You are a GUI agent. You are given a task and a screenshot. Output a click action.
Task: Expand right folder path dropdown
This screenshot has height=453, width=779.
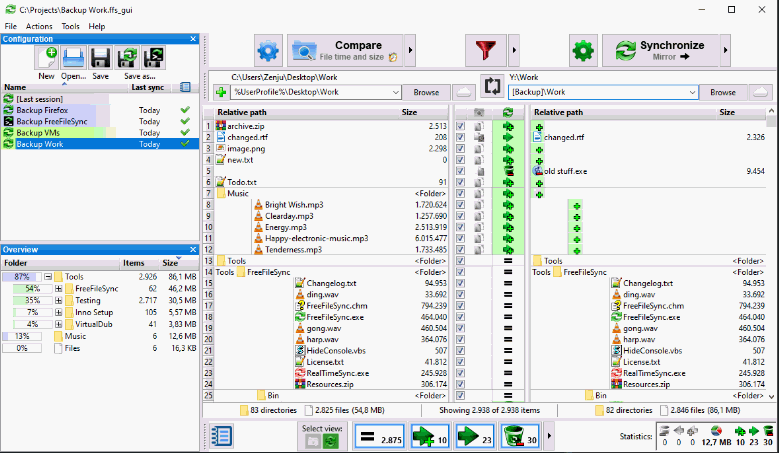692,92
